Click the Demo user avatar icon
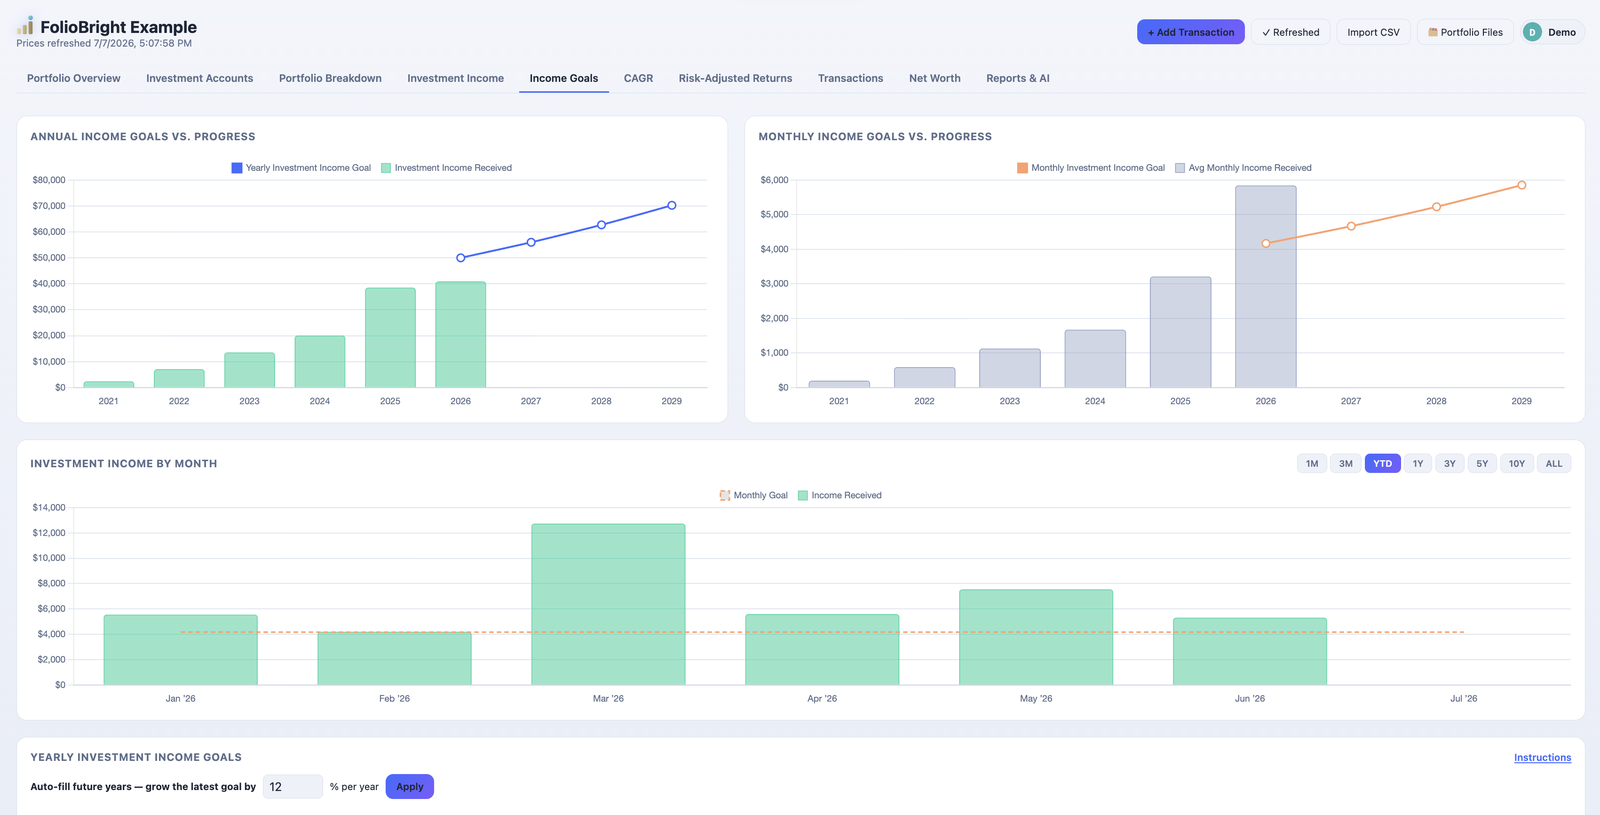This screenshot has width=1600, height=815. [x=1532, y=32]
